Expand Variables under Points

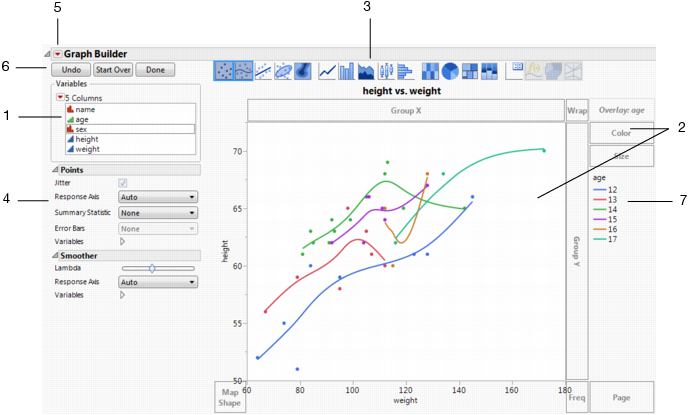(x=123, y=242)
